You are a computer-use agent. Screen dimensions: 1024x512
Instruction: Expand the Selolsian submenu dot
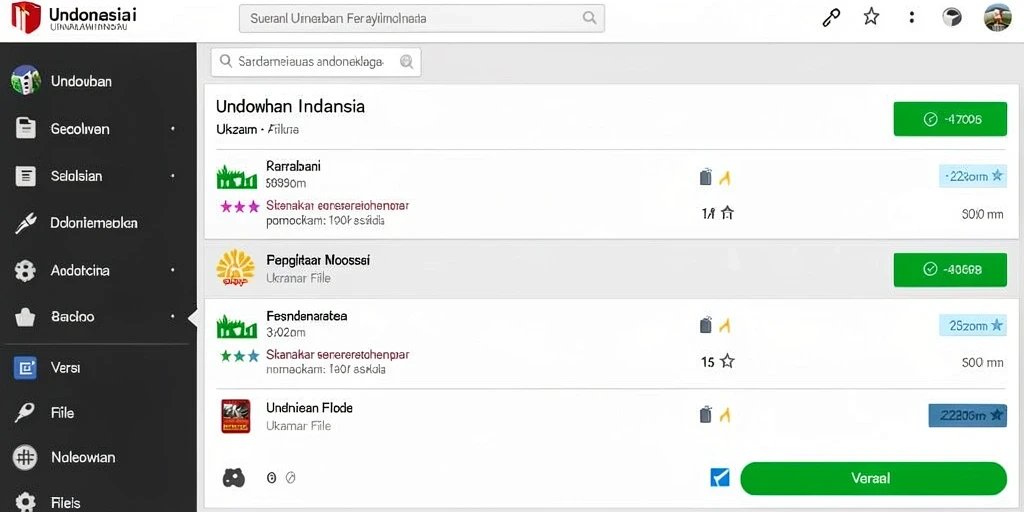click(x=172, y=176)
